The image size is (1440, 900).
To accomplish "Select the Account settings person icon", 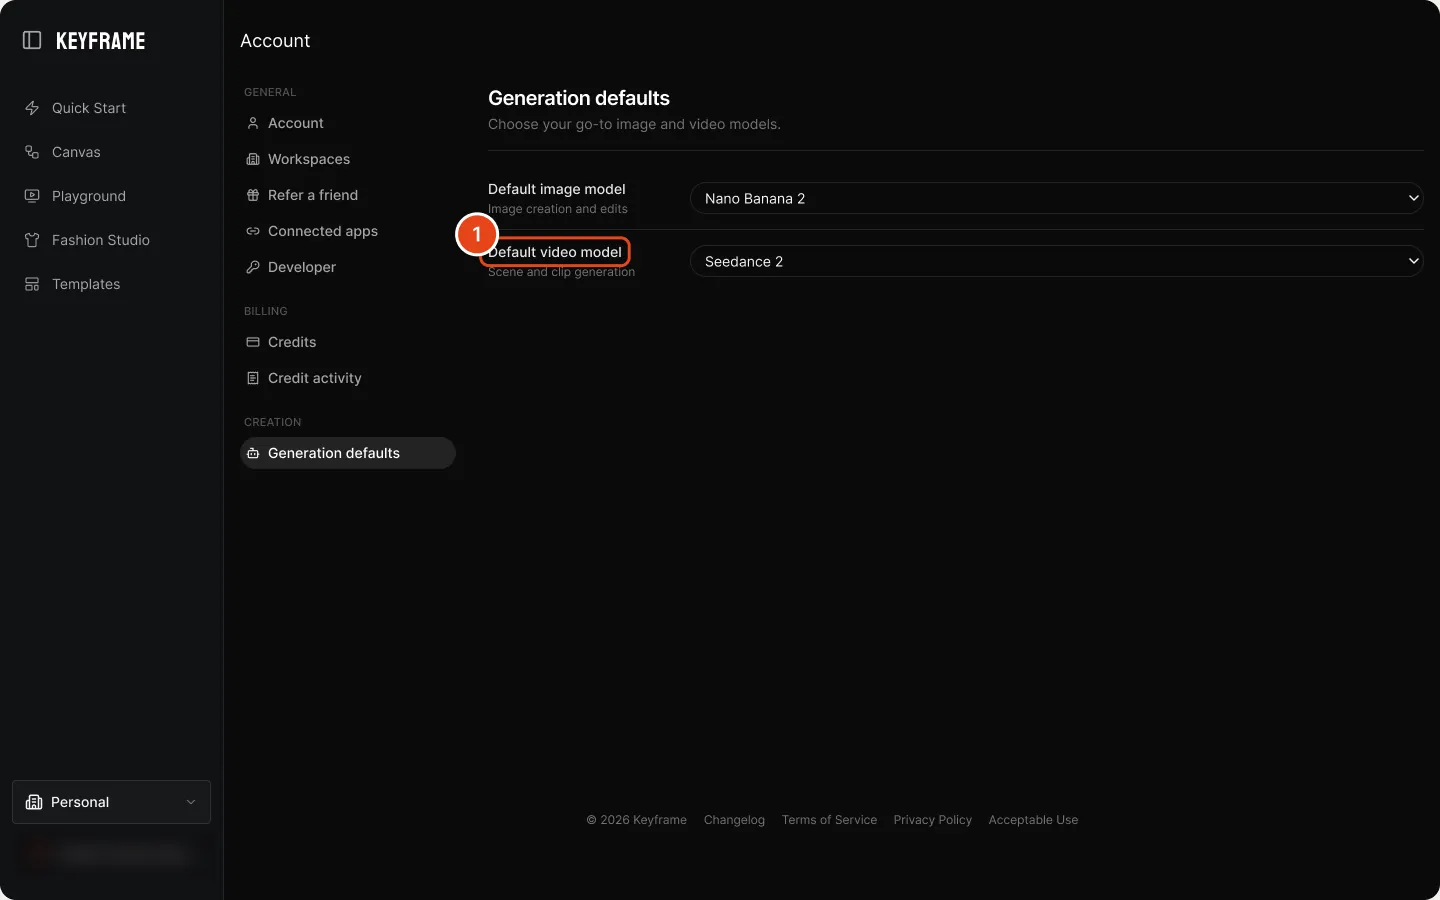I will click(x=253, y=123).
